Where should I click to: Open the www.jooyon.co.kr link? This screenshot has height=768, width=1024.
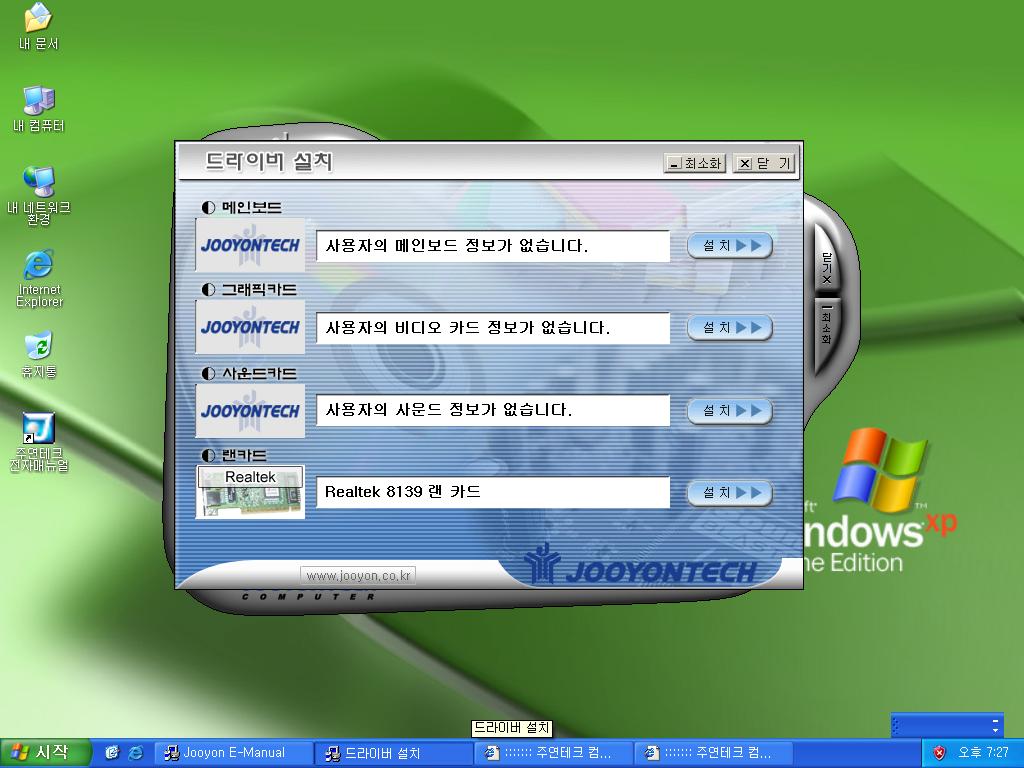point(358,575)
